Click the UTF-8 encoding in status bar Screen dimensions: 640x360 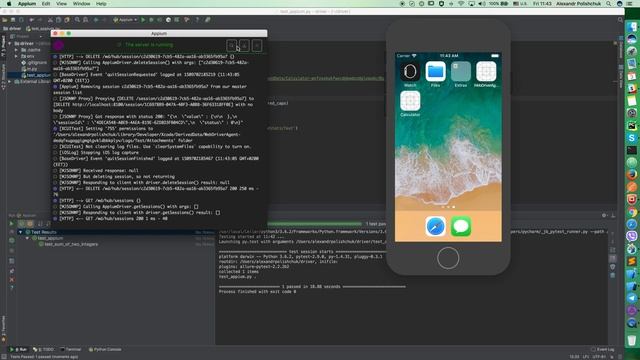point(599,357)
